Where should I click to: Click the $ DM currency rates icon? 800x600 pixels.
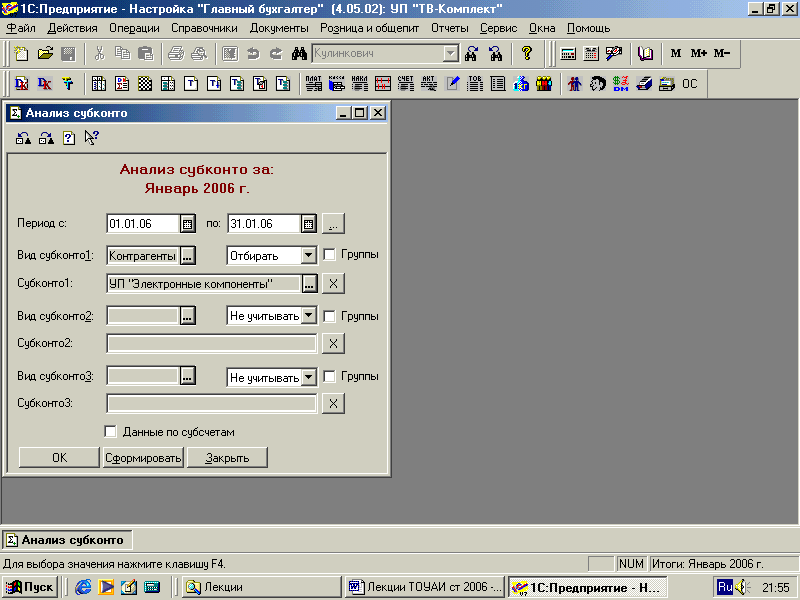pos(621,84)
